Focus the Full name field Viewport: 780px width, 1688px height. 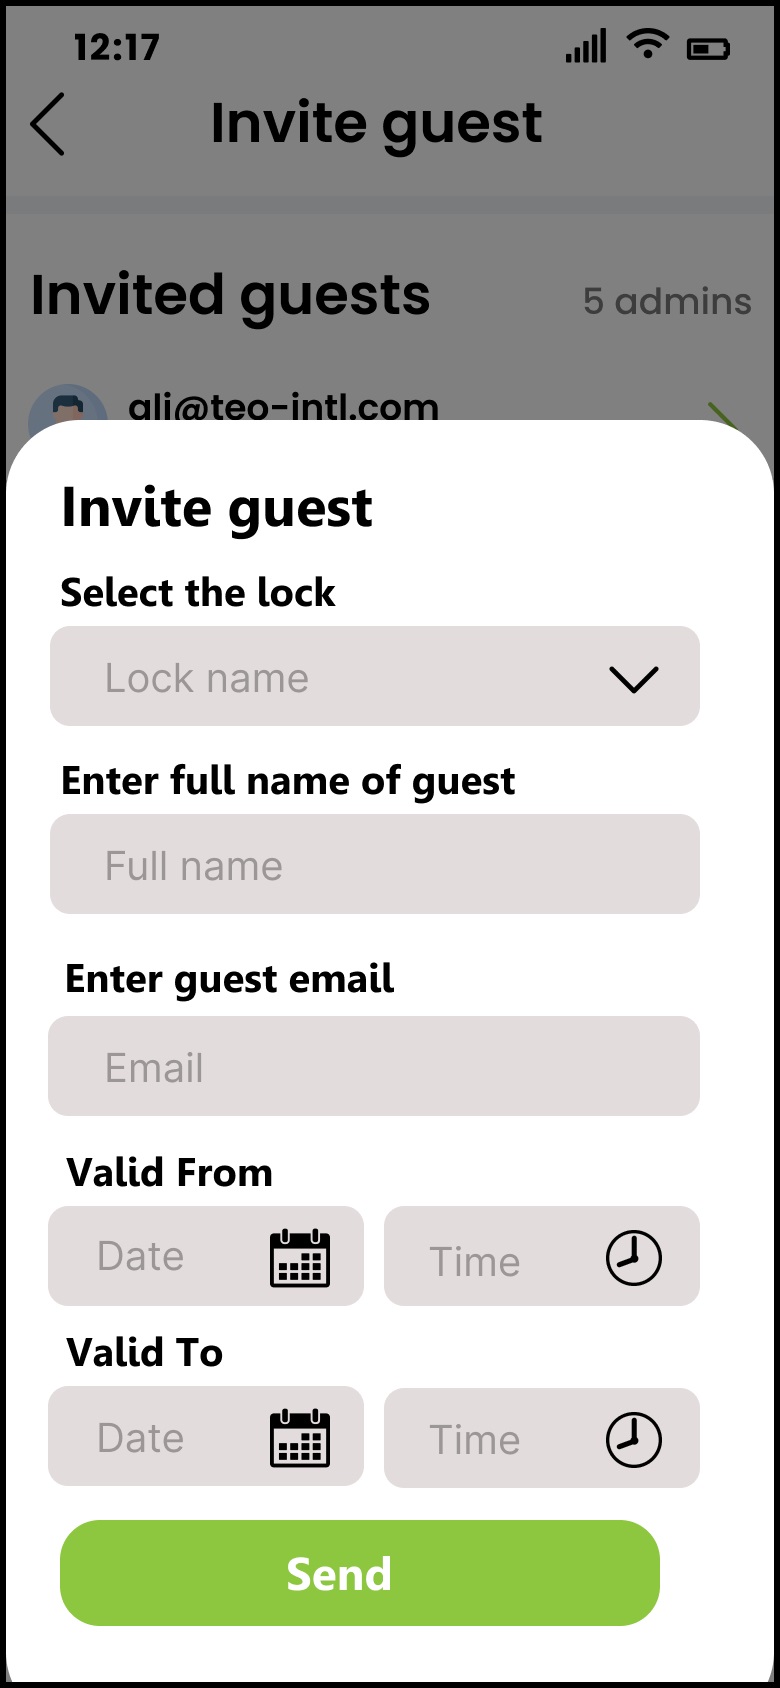(x=374, y=864)
